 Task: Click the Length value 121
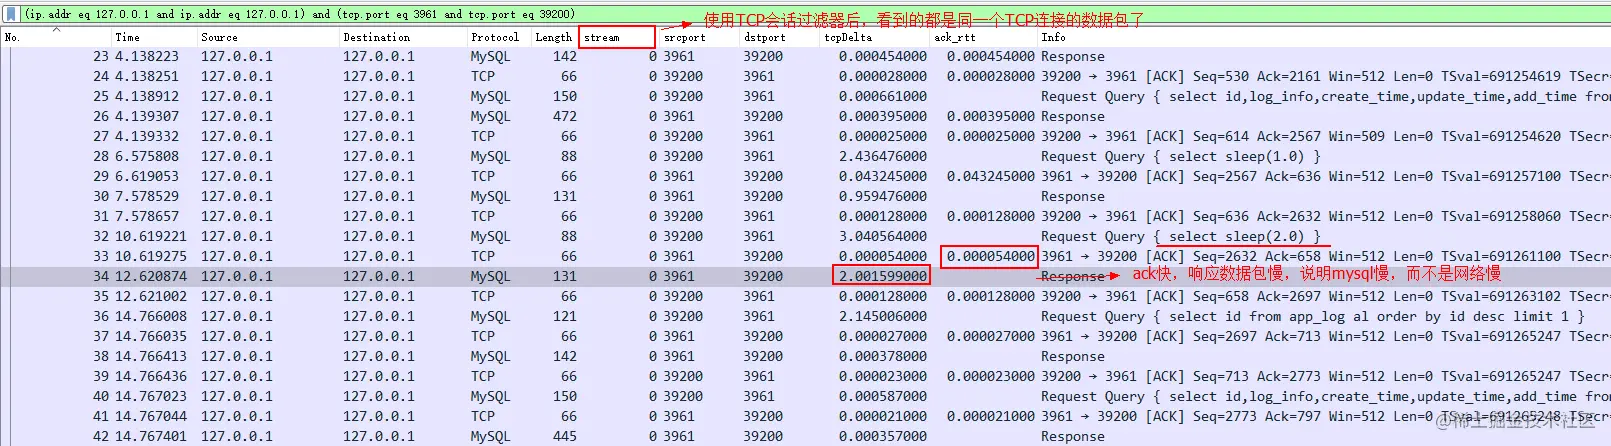[x=565, y=316]
